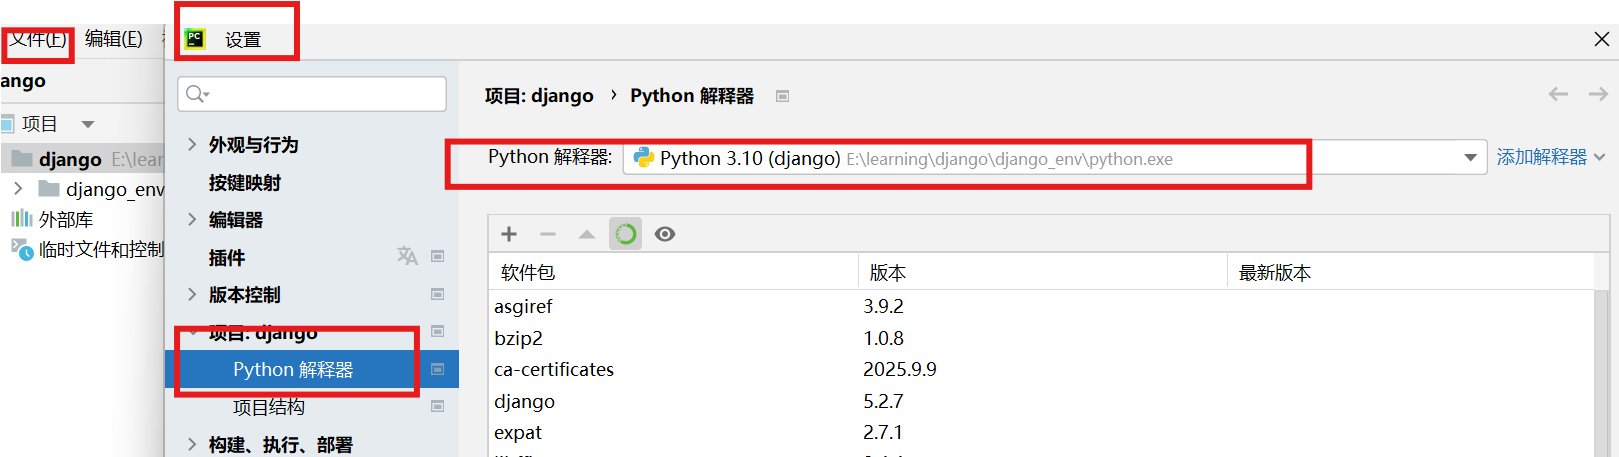Click the back navigation arrow

click(x=1558, y=94)
